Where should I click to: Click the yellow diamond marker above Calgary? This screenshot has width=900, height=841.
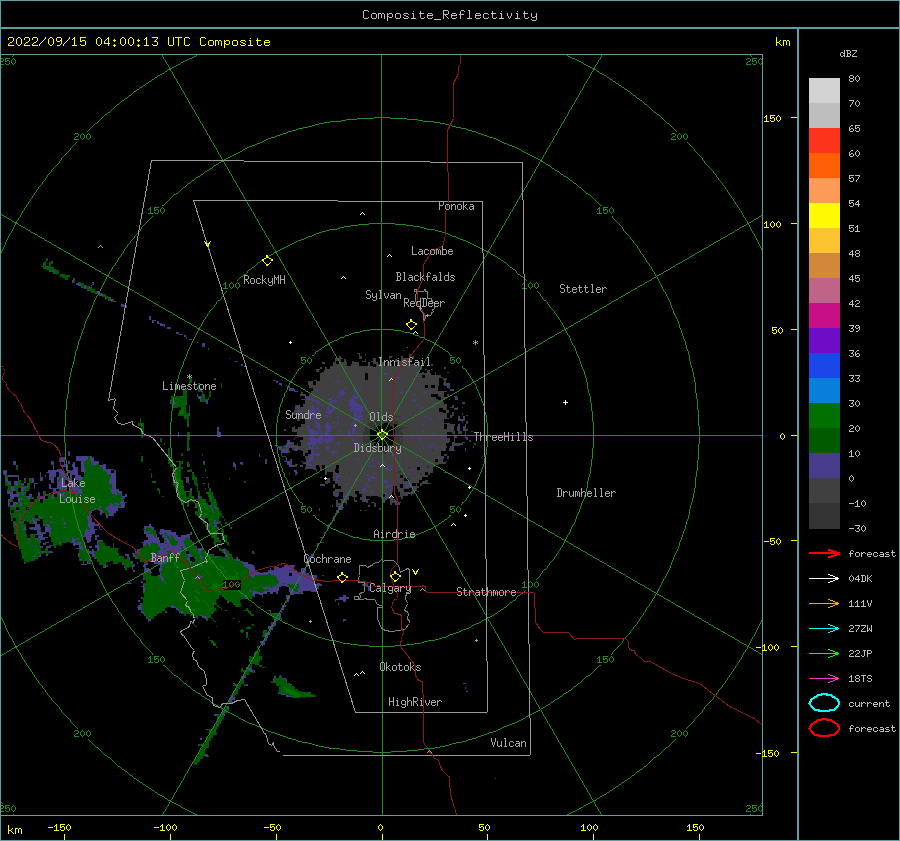click(x=395, y=576)
